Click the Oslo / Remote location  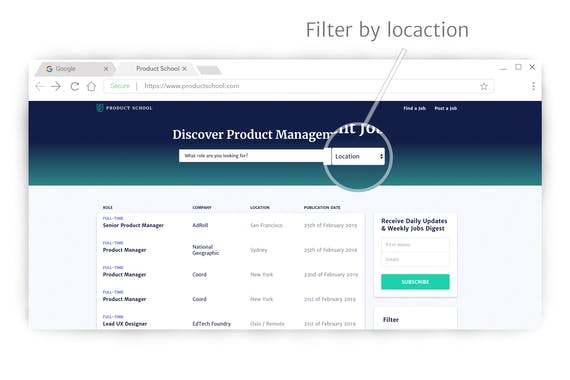(267, 324)
